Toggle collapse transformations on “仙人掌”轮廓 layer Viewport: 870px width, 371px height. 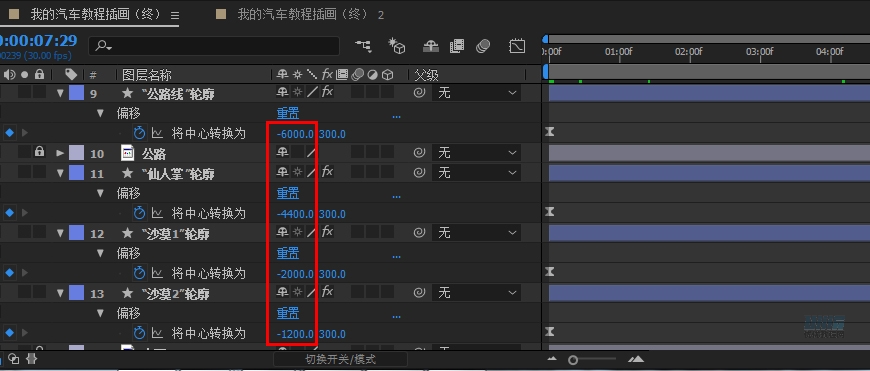click(x=298, y=172)
